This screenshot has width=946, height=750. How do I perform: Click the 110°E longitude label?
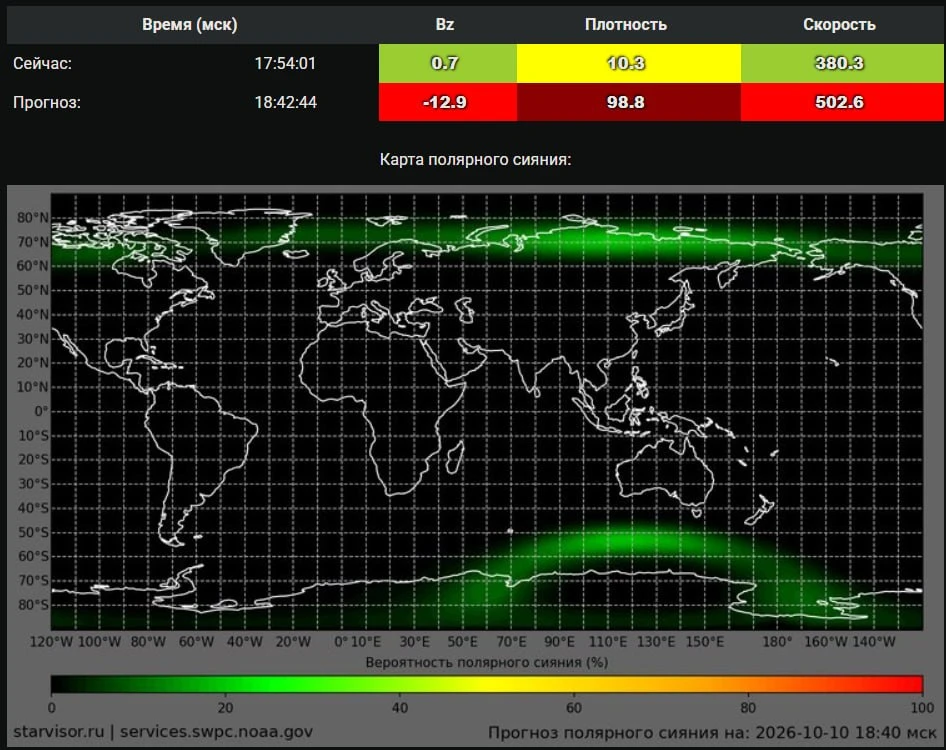tap(608, 642)
